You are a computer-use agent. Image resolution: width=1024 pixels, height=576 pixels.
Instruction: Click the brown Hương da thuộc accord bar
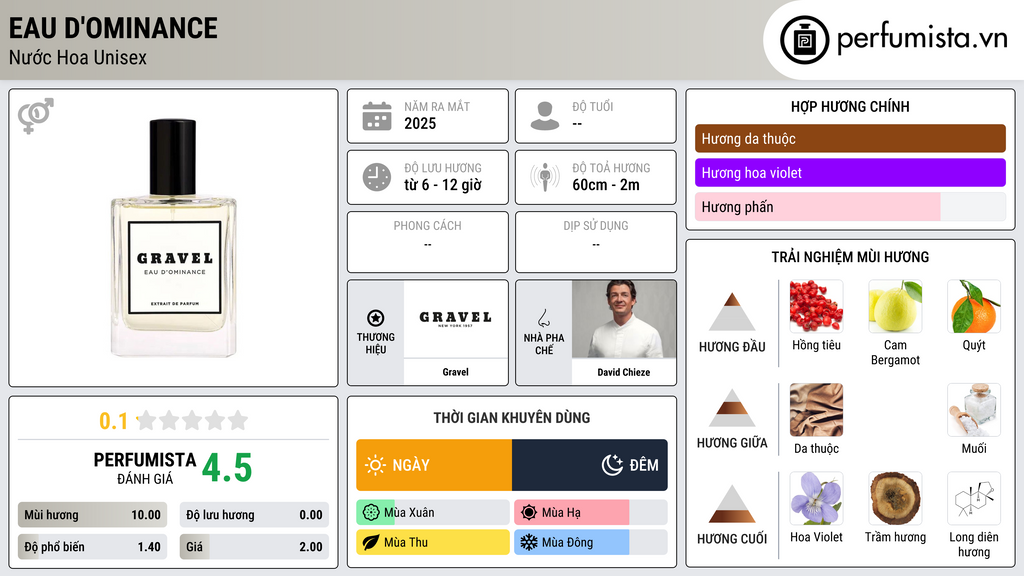850,138
